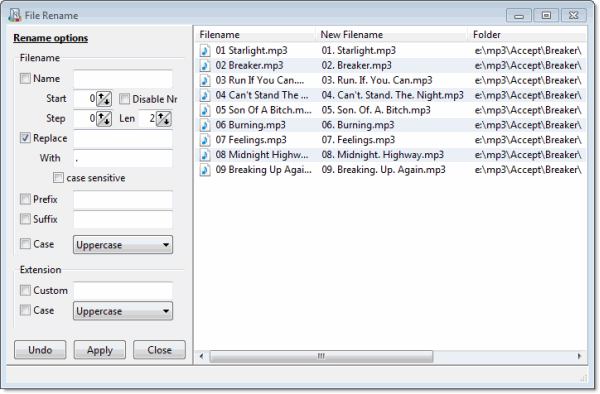Focus the Prefix text field
Screen dimensions: 600x394
point(123,200)
